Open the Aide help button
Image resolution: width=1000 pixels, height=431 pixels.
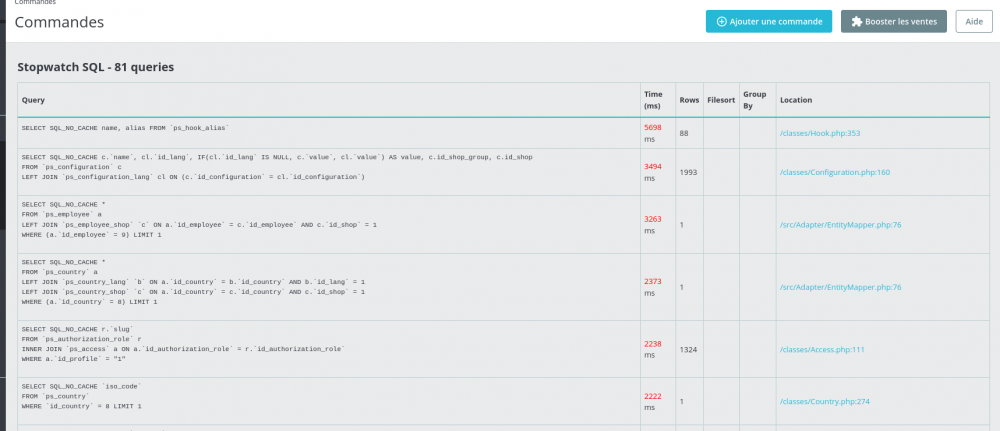pyautogui.click(x=974, y=21)
